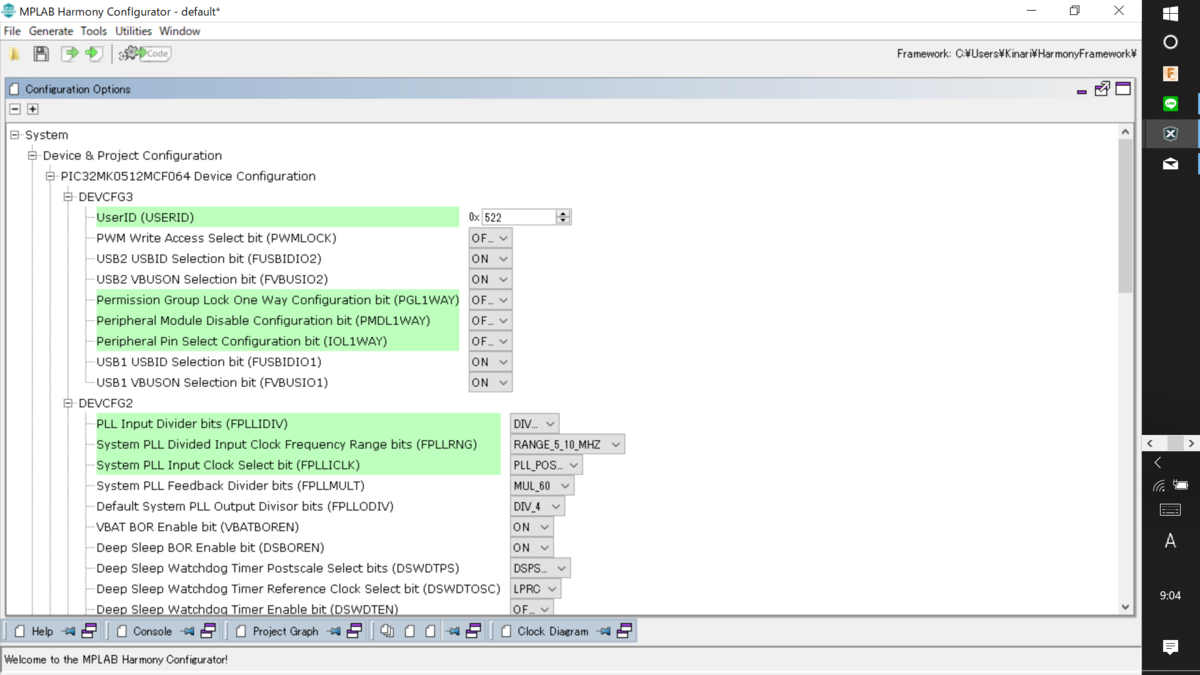Expand all tree nodes using plus icon
This screenshot has height=675, width=1200.
(x=33, y=109)
